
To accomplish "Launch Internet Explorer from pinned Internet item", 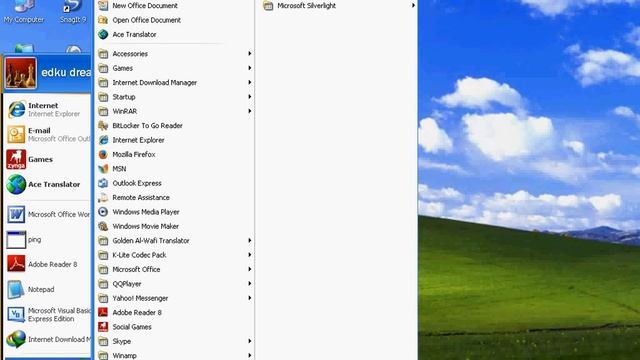I will click(x=17, y=109).
